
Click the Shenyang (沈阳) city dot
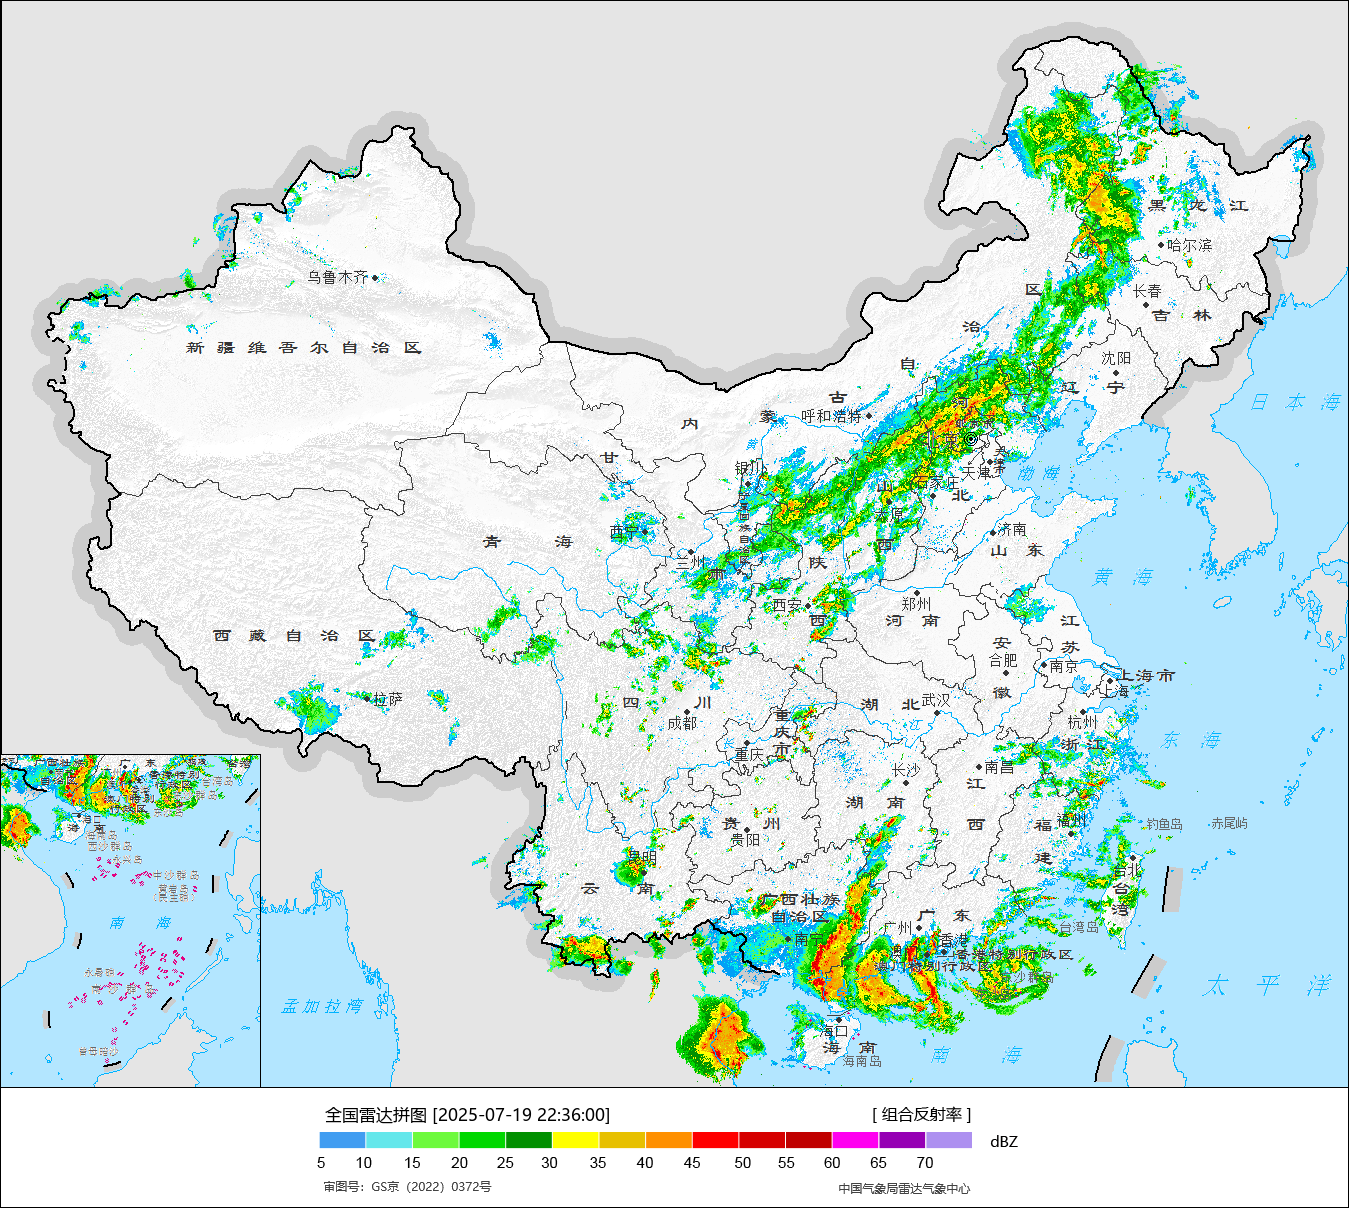pyautogui.click(x=1116, y=372)
